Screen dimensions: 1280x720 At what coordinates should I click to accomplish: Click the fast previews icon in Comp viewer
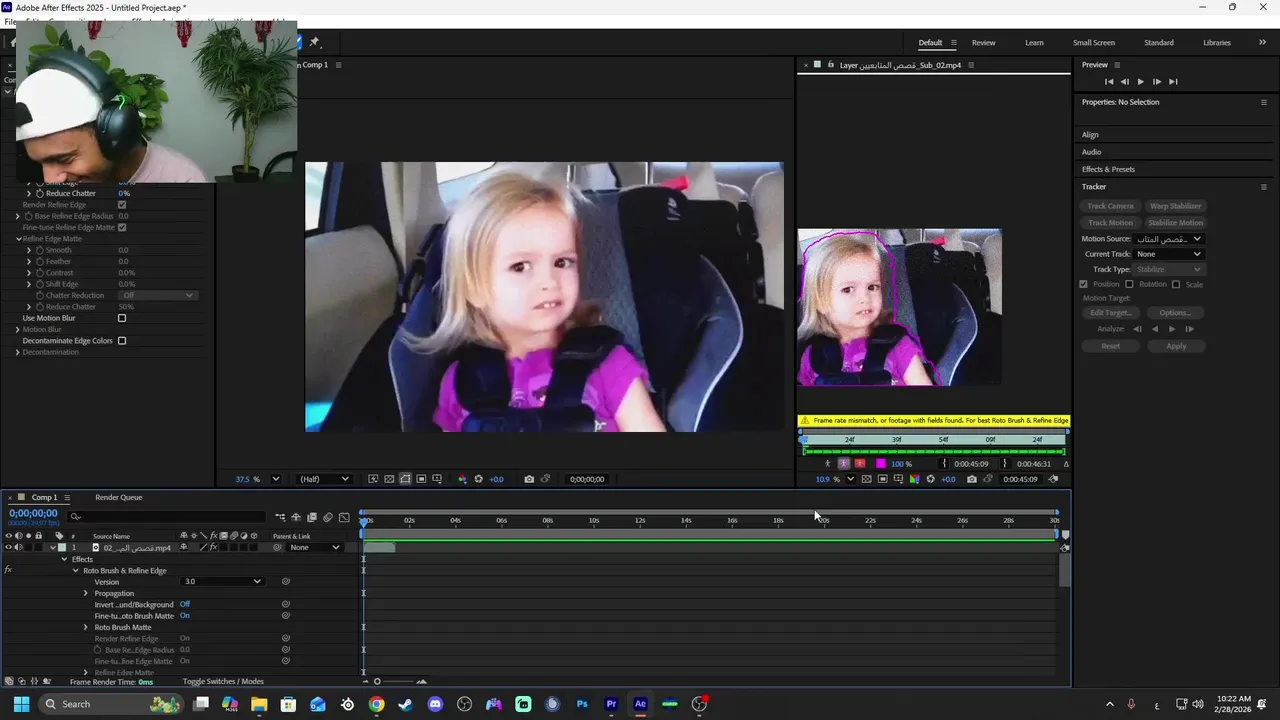coord(373,479)
